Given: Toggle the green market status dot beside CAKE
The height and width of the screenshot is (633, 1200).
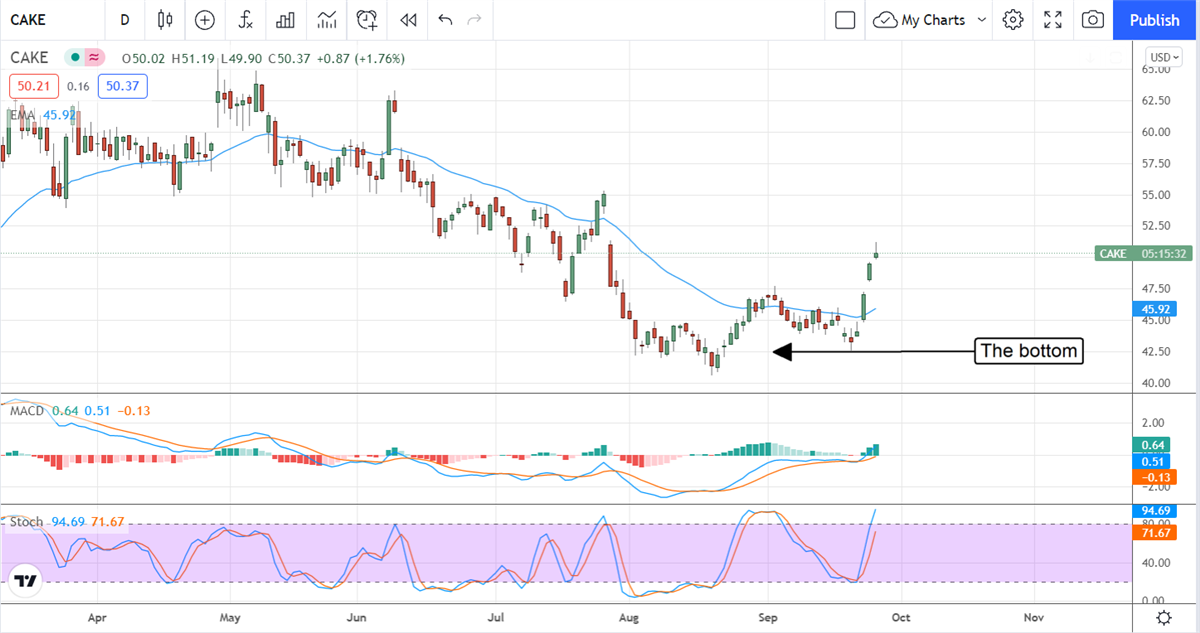Looking at the screenshot, I should (x=75, y=59).
